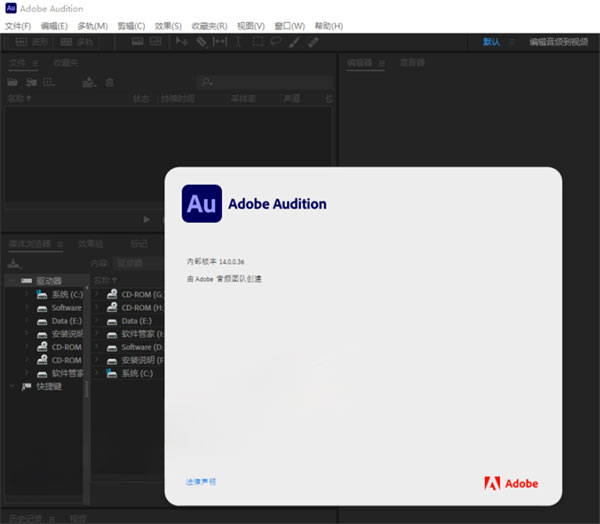Select the Slip tool
This screenshot has width=600, height=524.
click(220, 42)
